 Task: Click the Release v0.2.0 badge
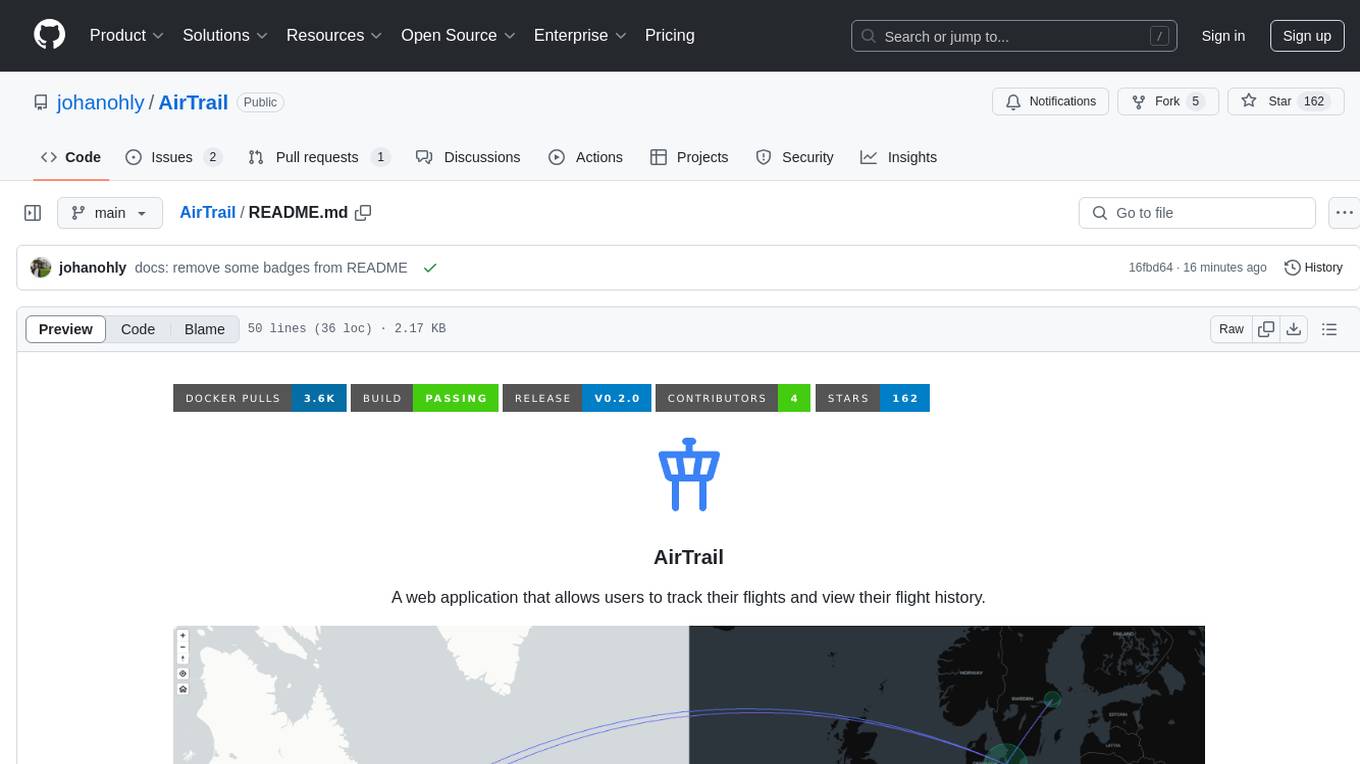tap(577, 398)
